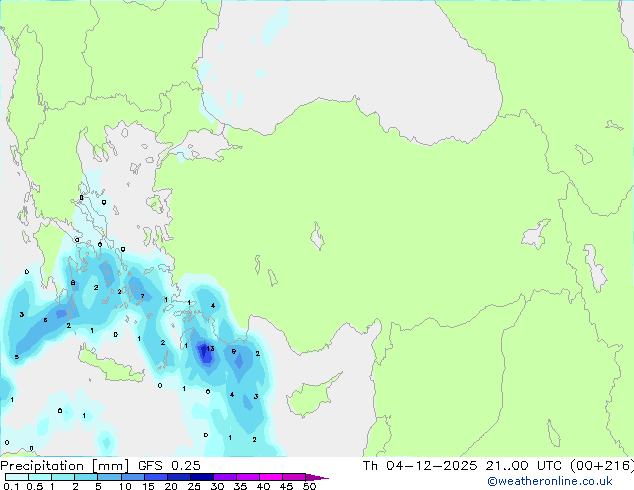Click the 45–50 mm legend color swatch
The image size is (634, 490).
click(x=294, y=477)
